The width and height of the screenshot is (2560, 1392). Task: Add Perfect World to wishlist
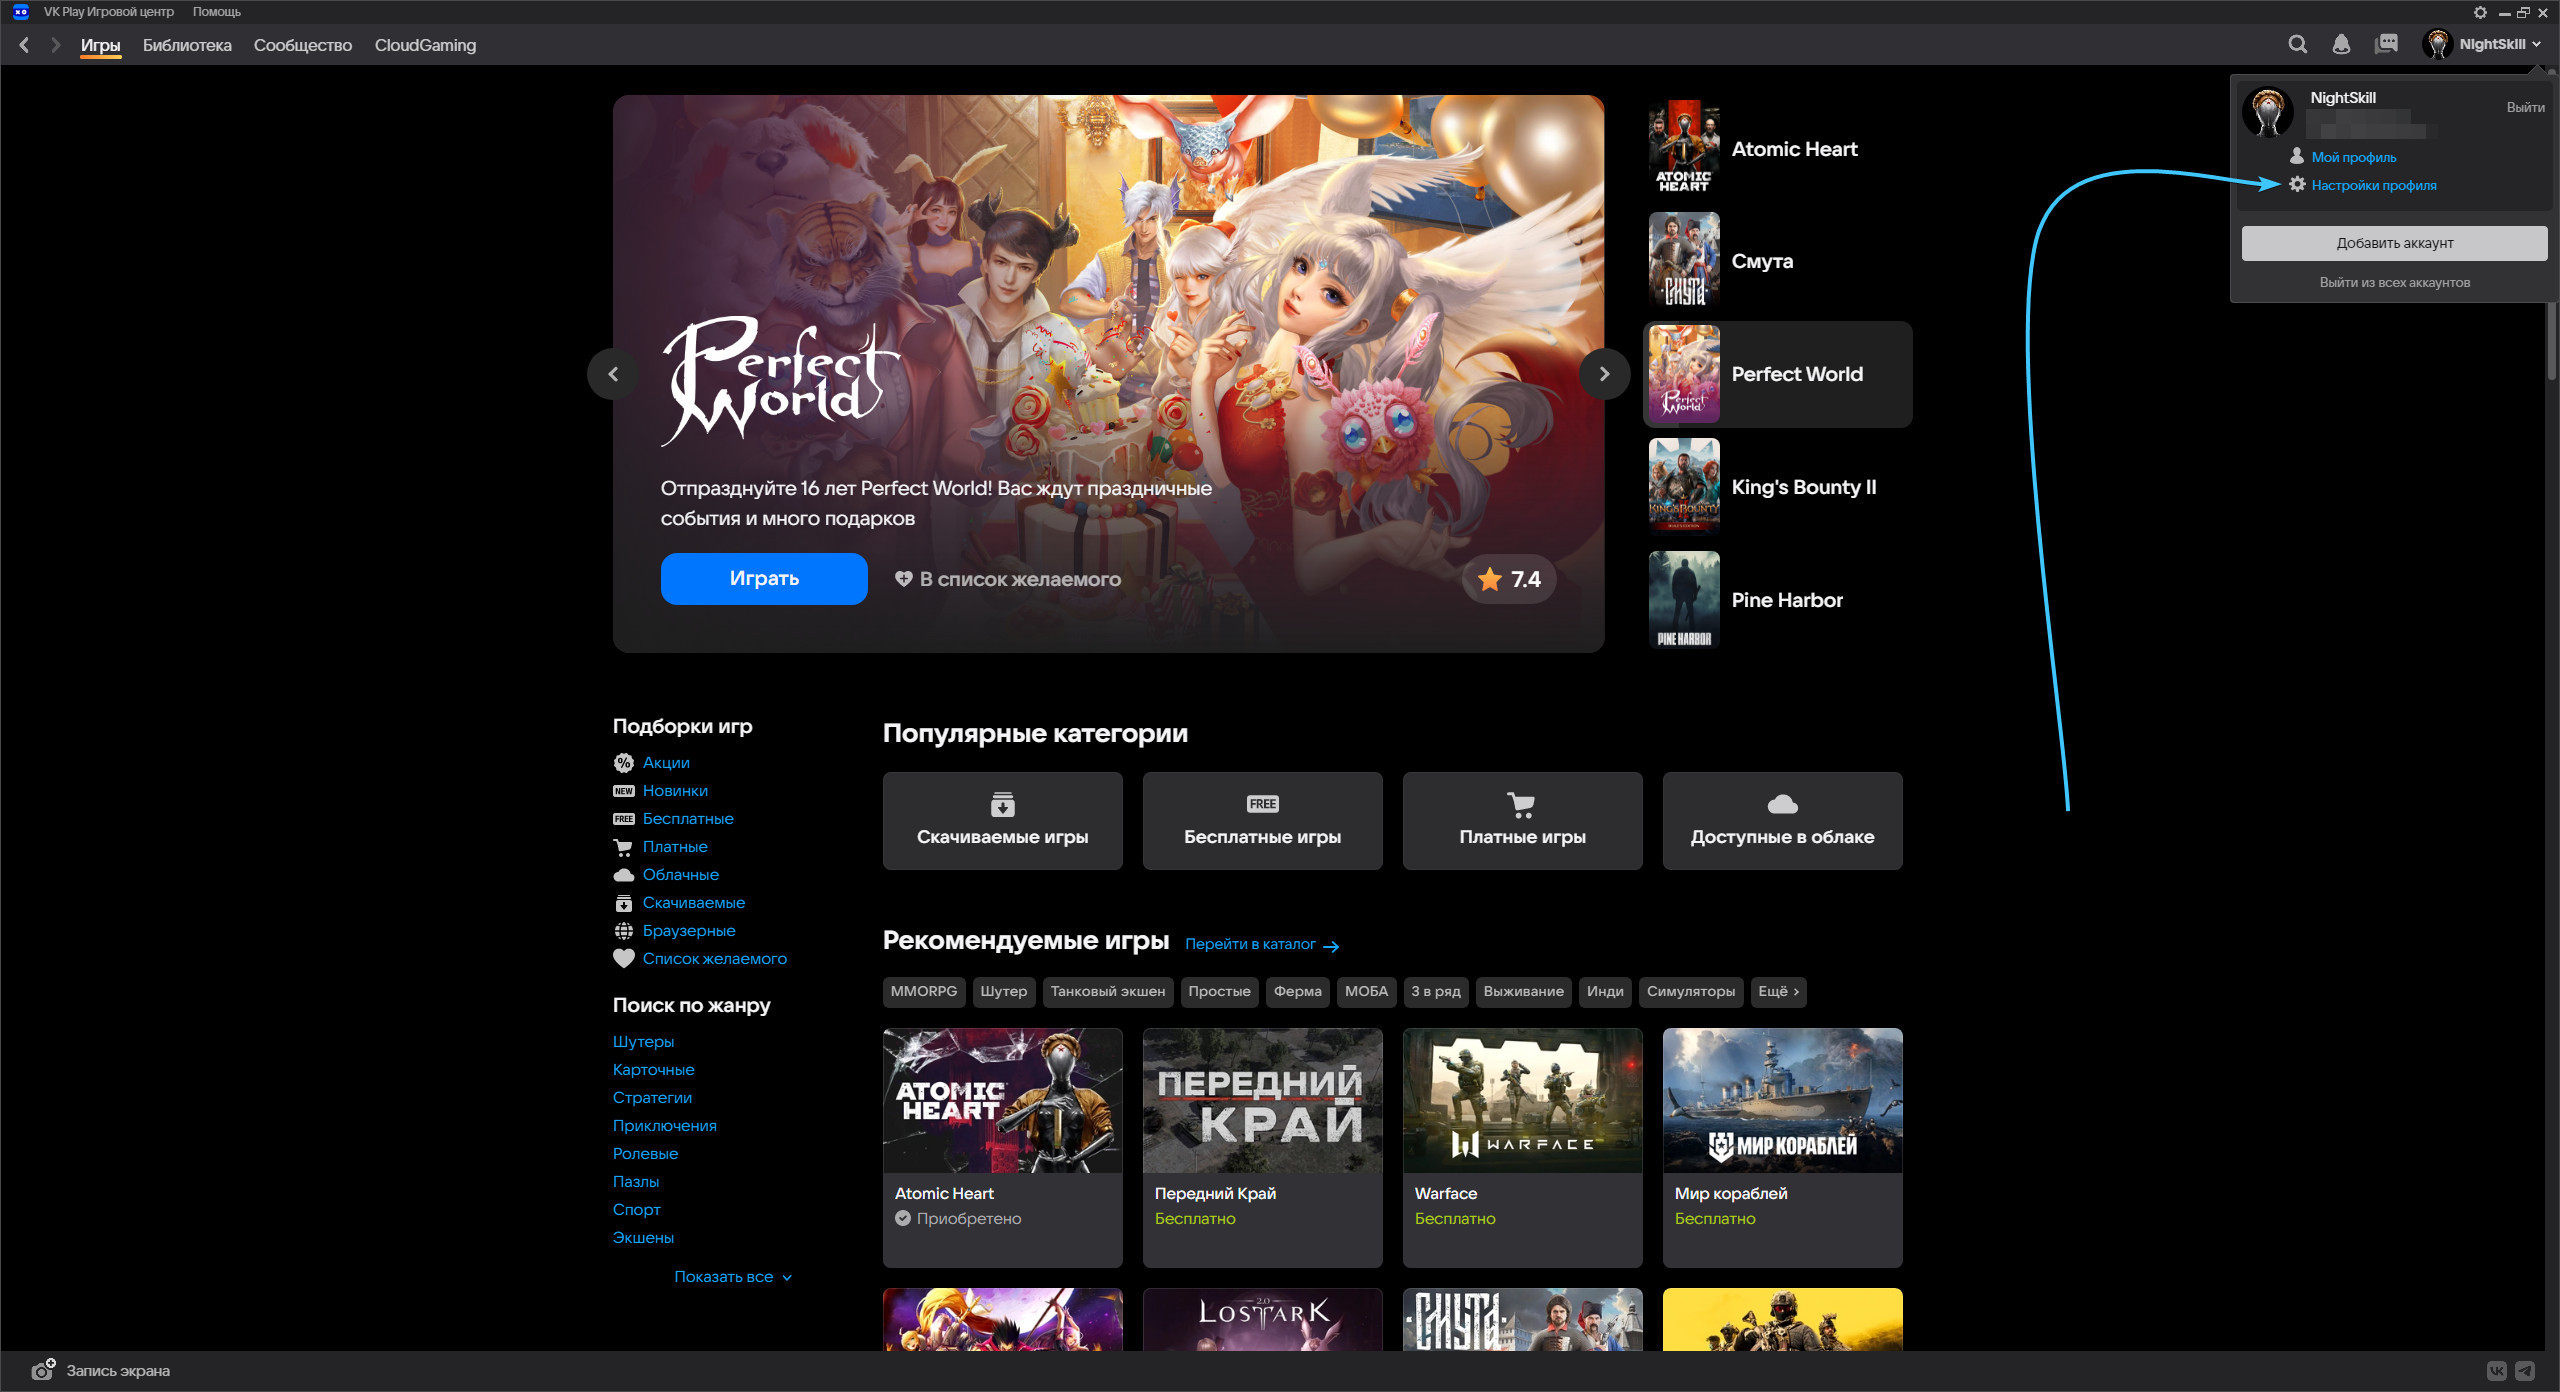1007,579
